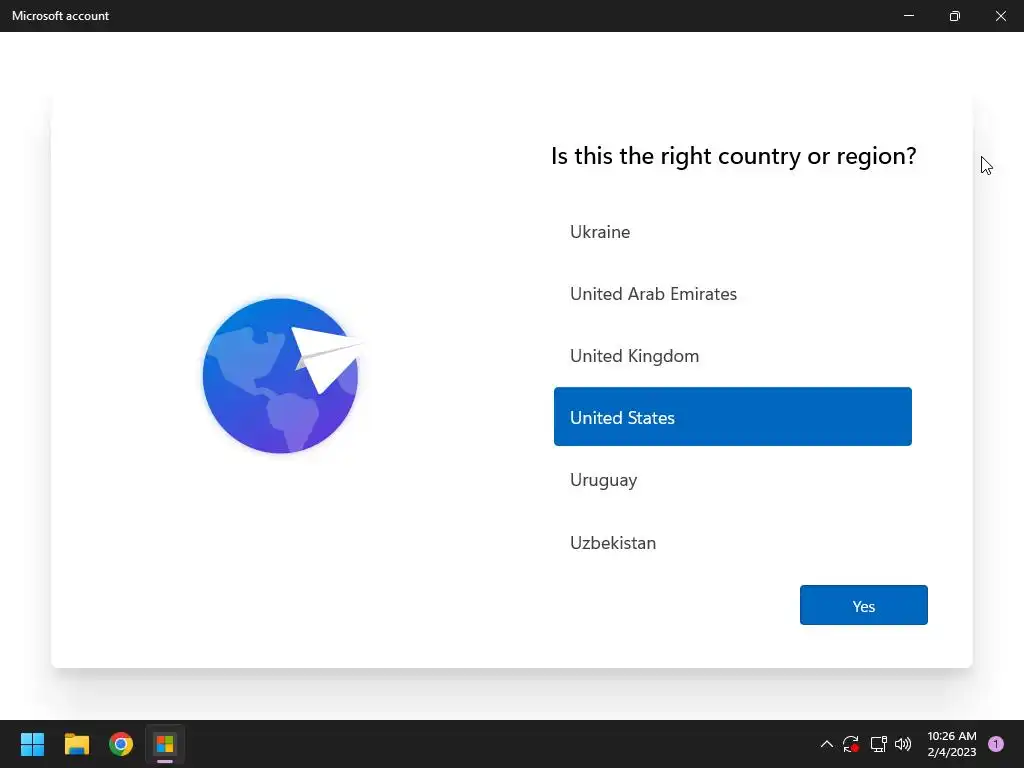This screenshot has height=768, width=1024.
Task: Open the clock showing 10:26 AM
Action: click(952, 744)
